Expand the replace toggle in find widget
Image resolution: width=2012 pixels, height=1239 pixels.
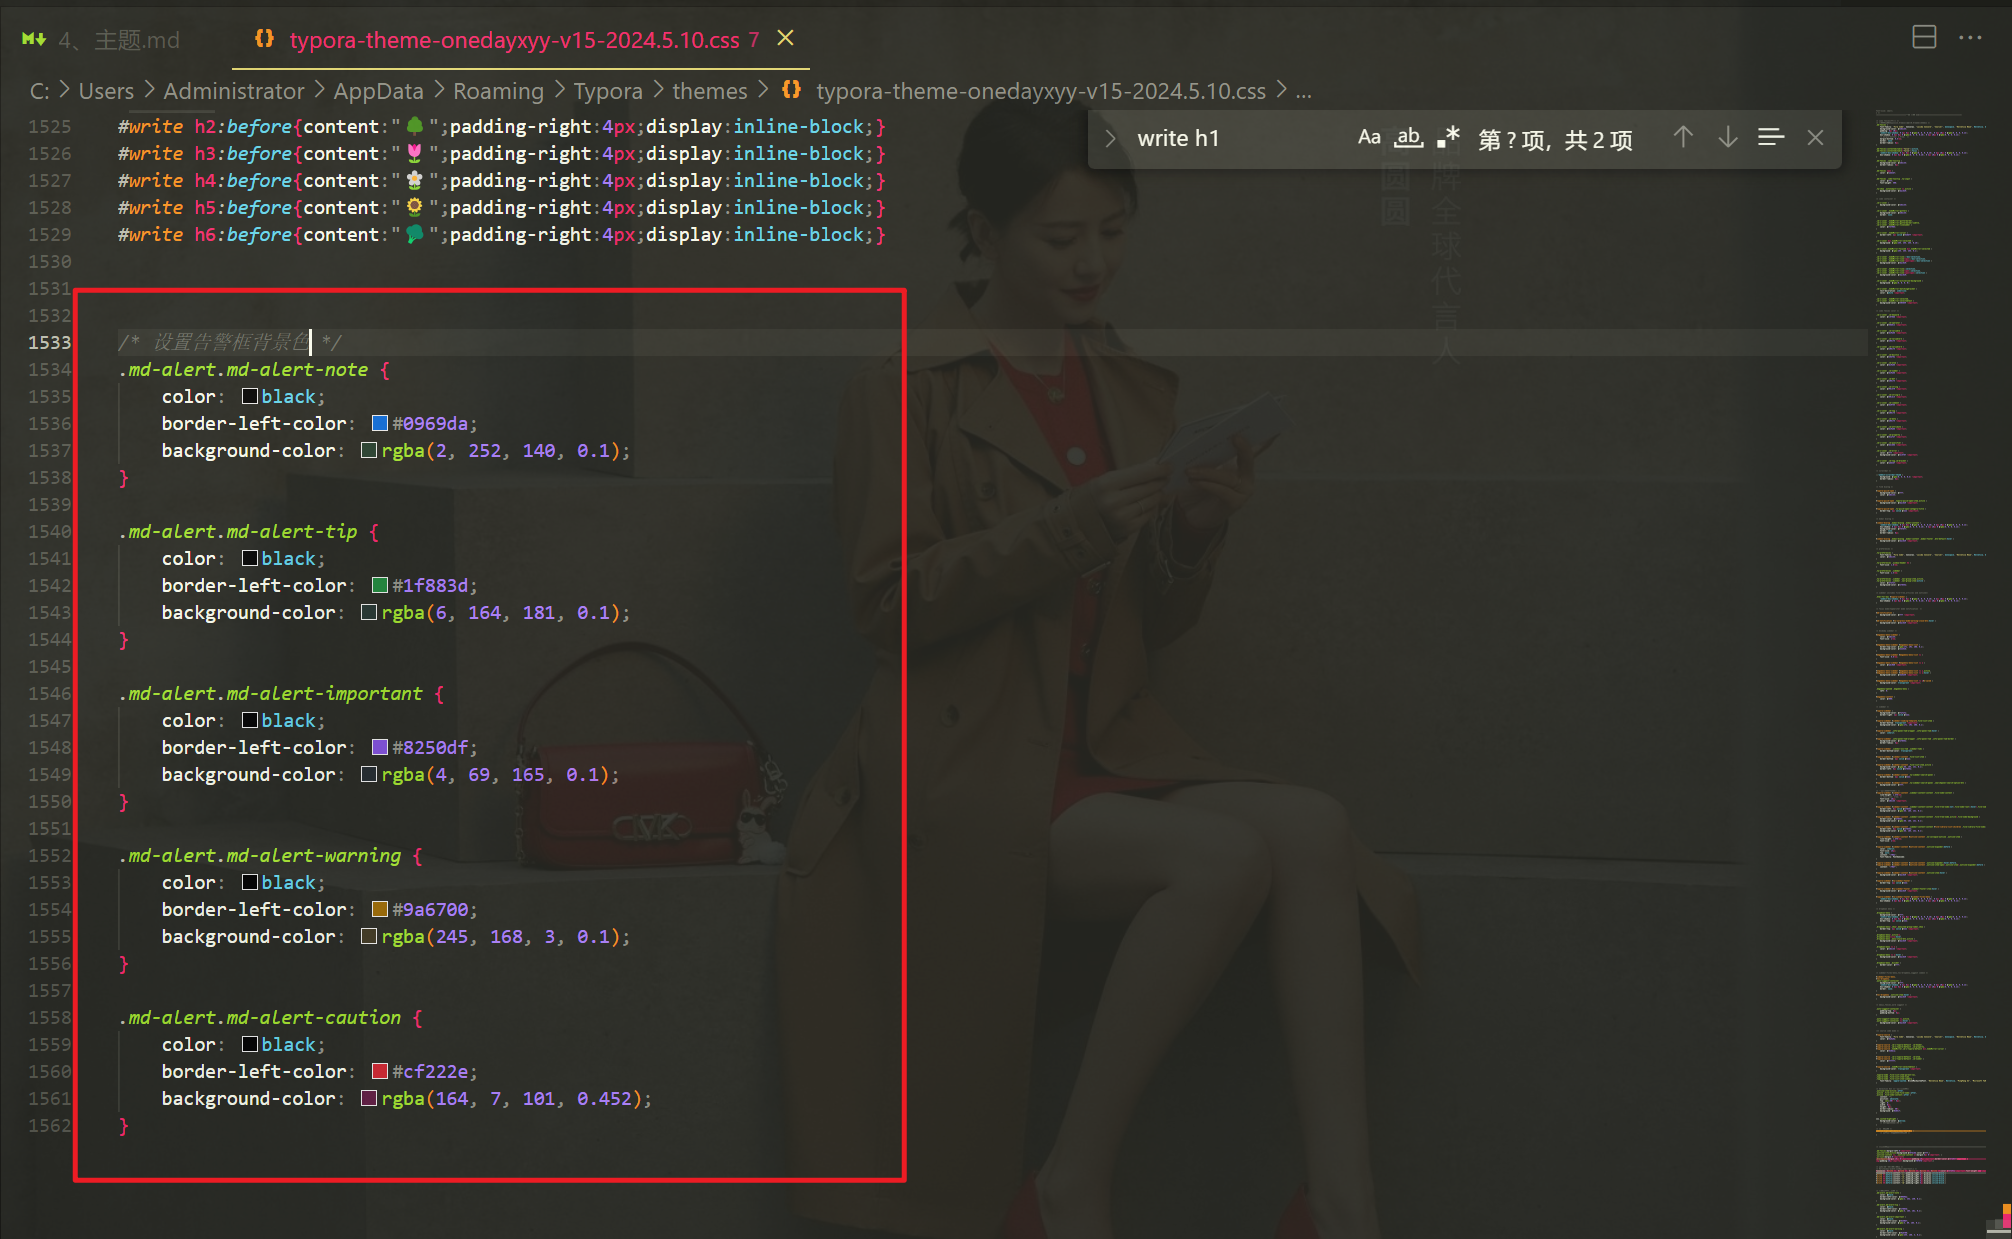[1110, 139]
